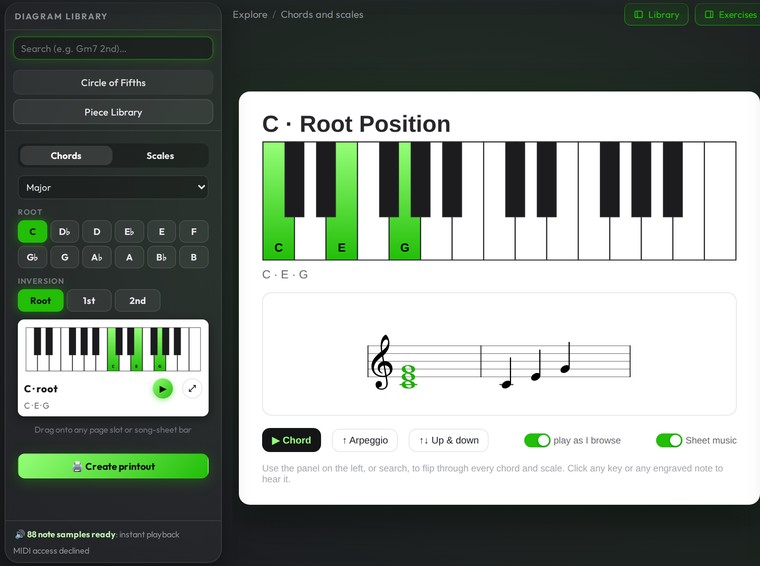Click the 'MIDI access declined' status text
This screenshot has width=760, height=566.
coord(51,550)
